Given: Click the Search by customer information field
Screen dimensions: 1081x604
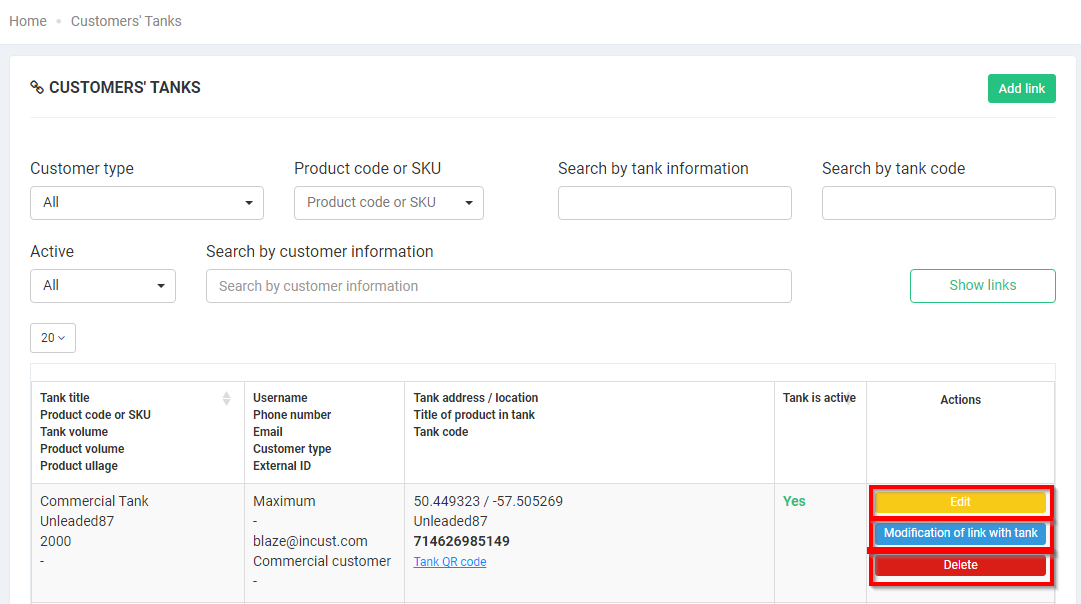Looking at the screenshot, I should click(x=498, y=286).
